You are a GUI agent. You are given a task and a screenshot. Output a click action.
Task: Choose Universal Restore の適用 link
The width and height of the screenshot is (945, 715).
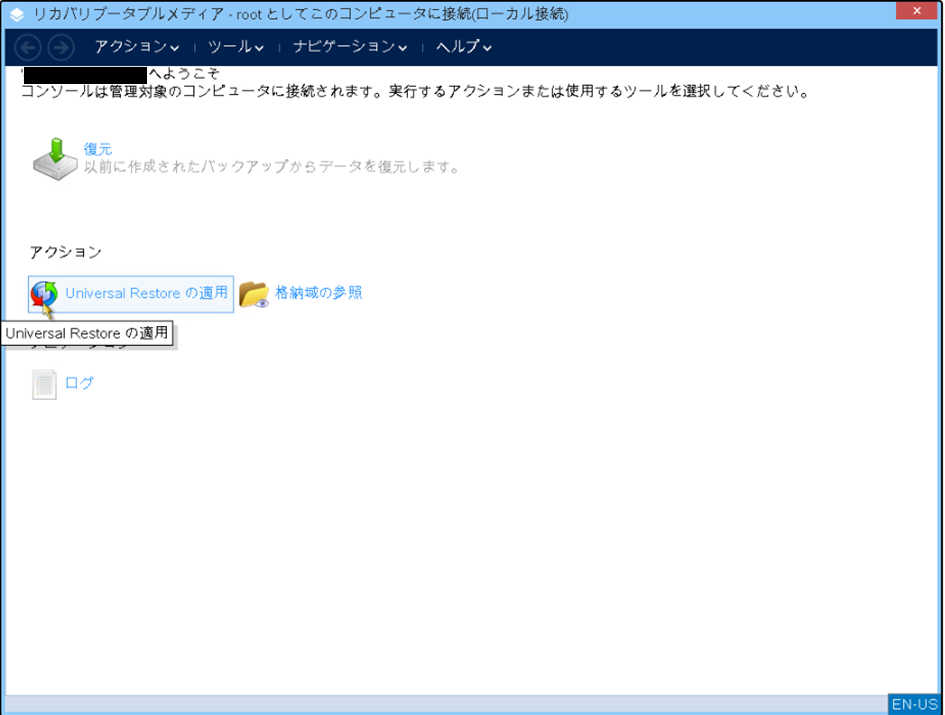146,293
